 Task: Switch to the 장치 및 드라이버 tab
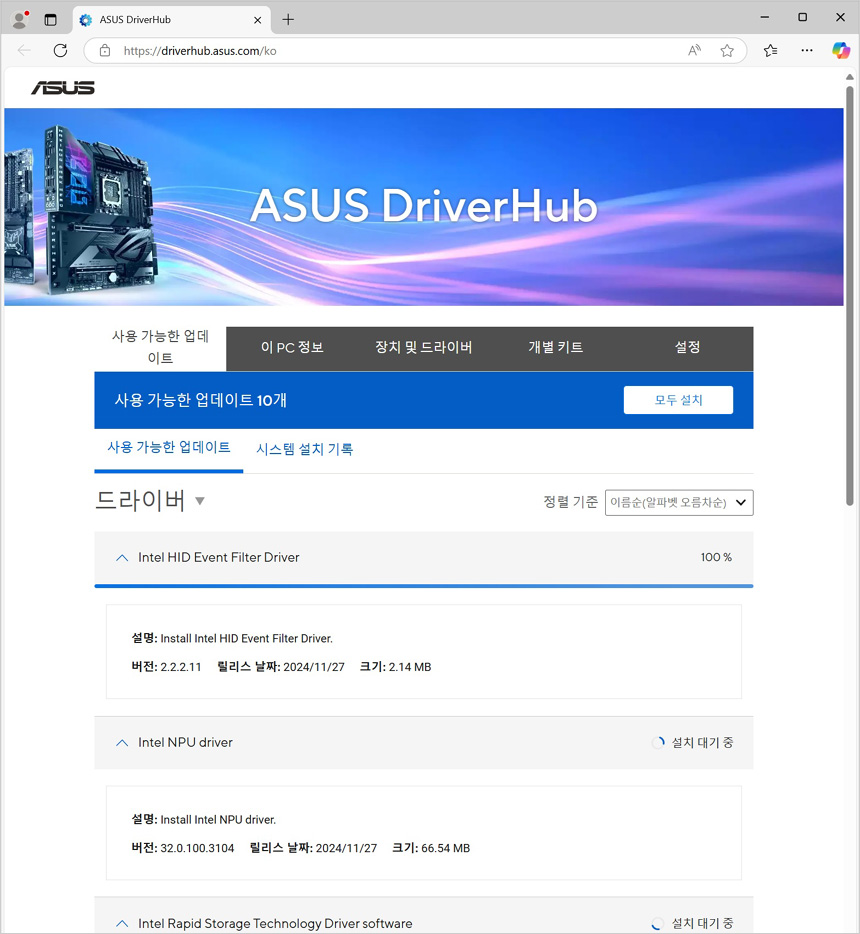coord(423,348)
